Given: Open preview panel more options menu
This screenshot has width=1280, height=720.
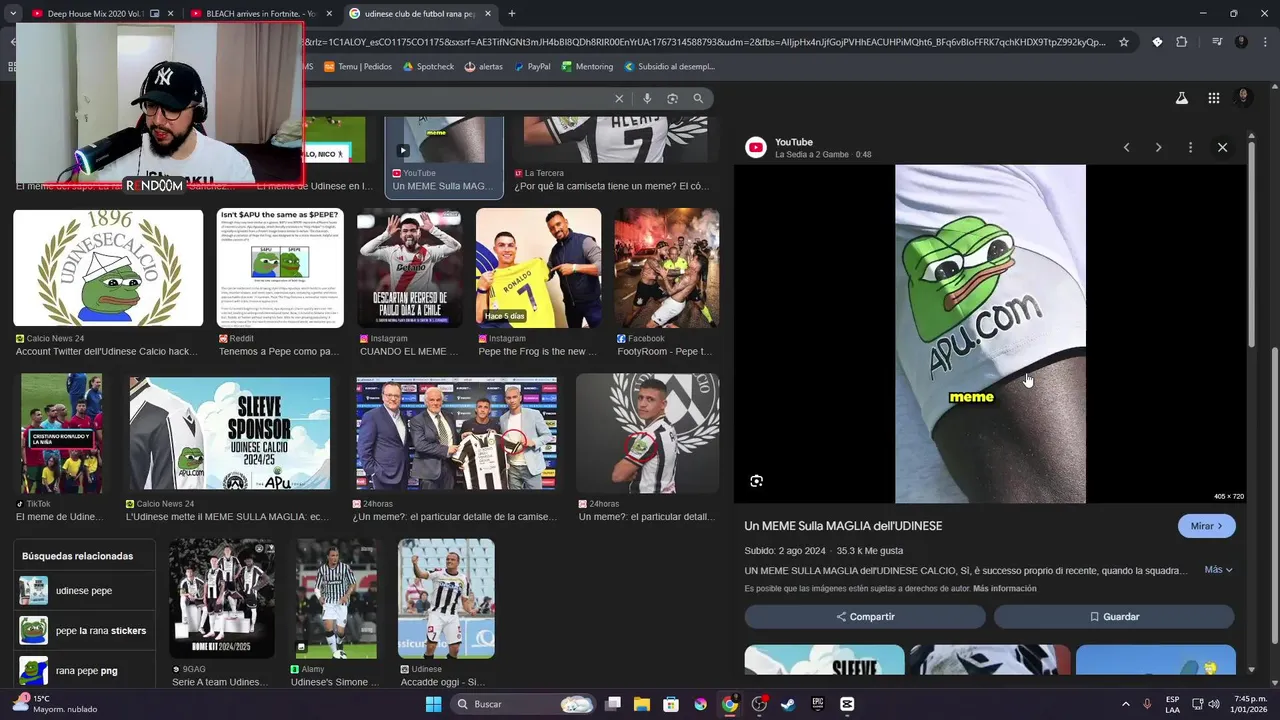Looking at the screenshot, I should [x=1190, y=147].
